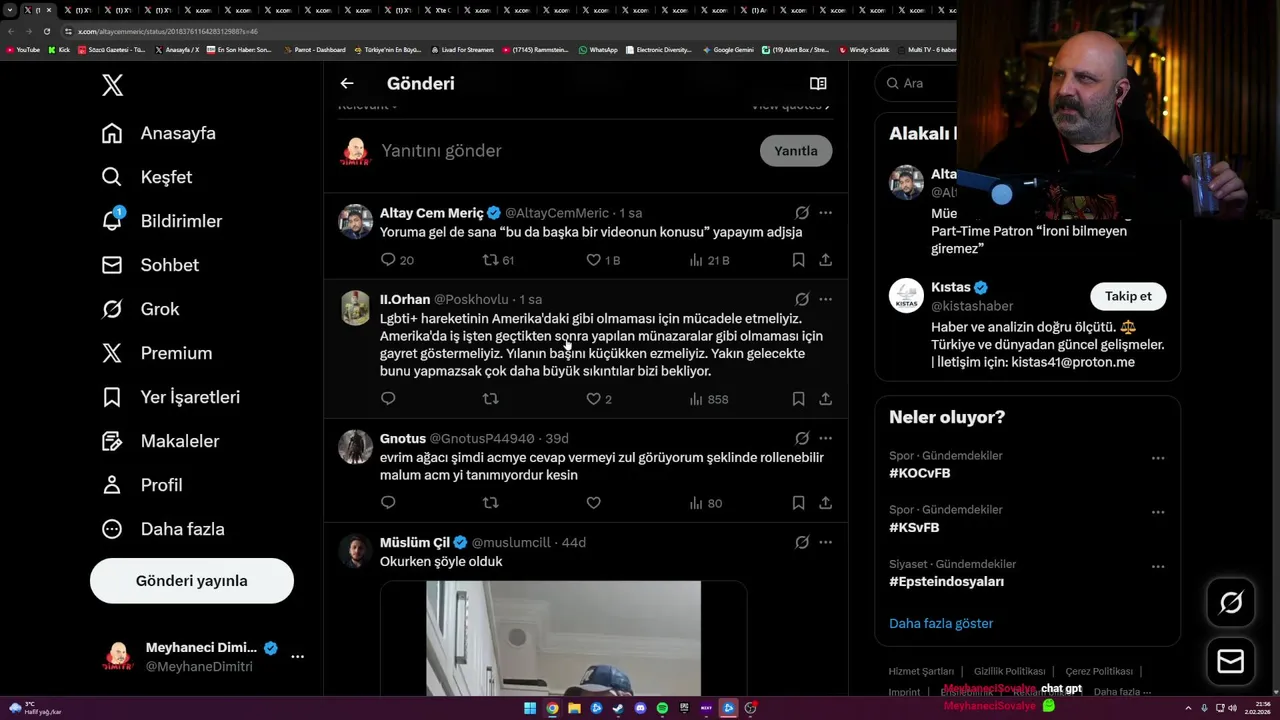Open Windows Start menu
This screenshot has height=720, width=1280.
tap(529, 708)
